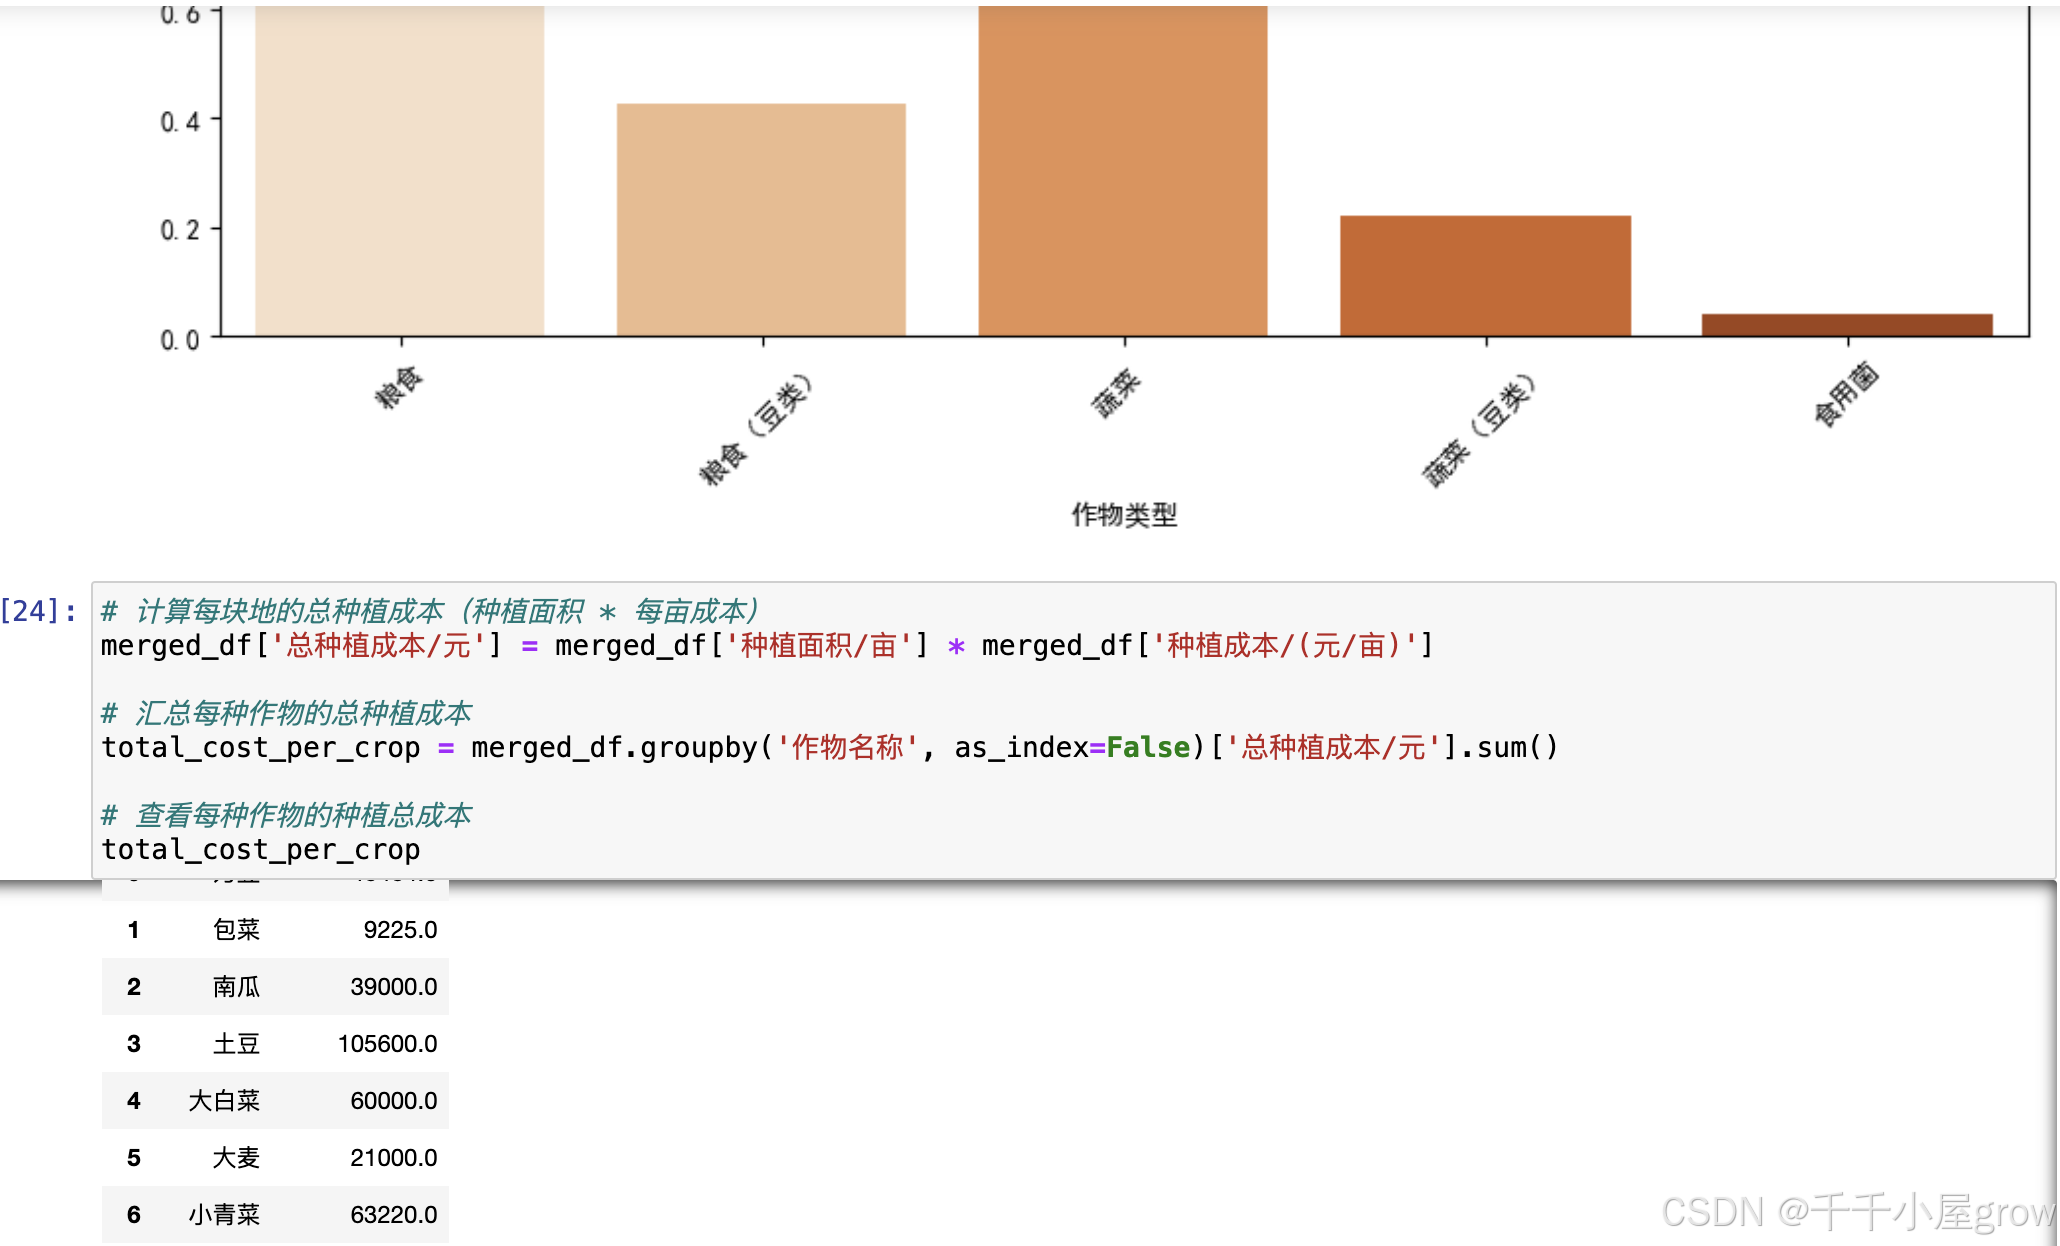This screenshot has width=2060, height=1246.
Task: Click the y-axis tick label 0.2
Action: (x=180, y=231)
